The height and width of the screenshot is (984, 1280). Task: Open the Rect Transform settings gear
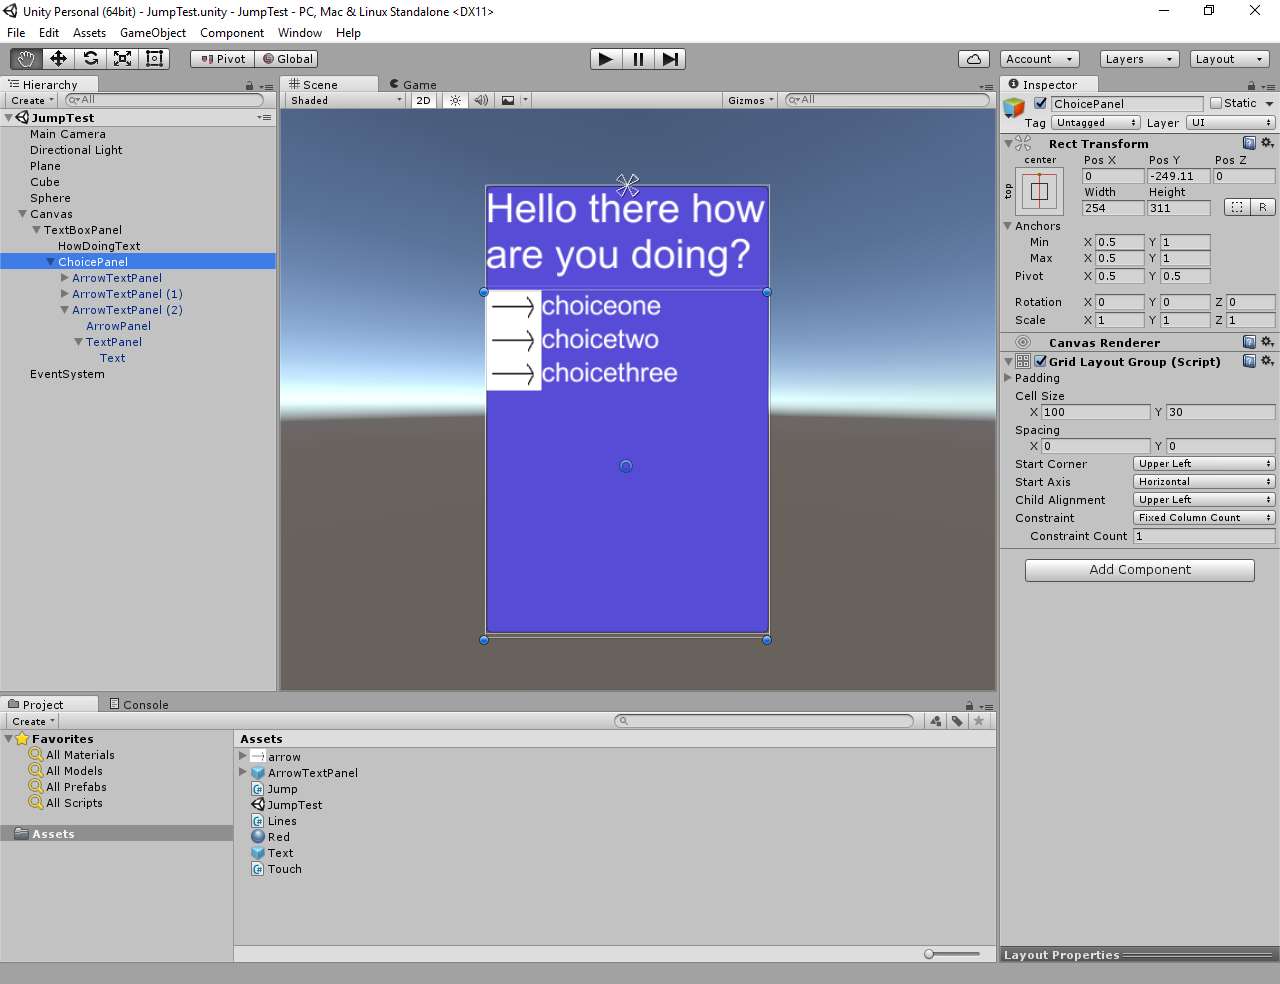click(x=1268, y=143)
